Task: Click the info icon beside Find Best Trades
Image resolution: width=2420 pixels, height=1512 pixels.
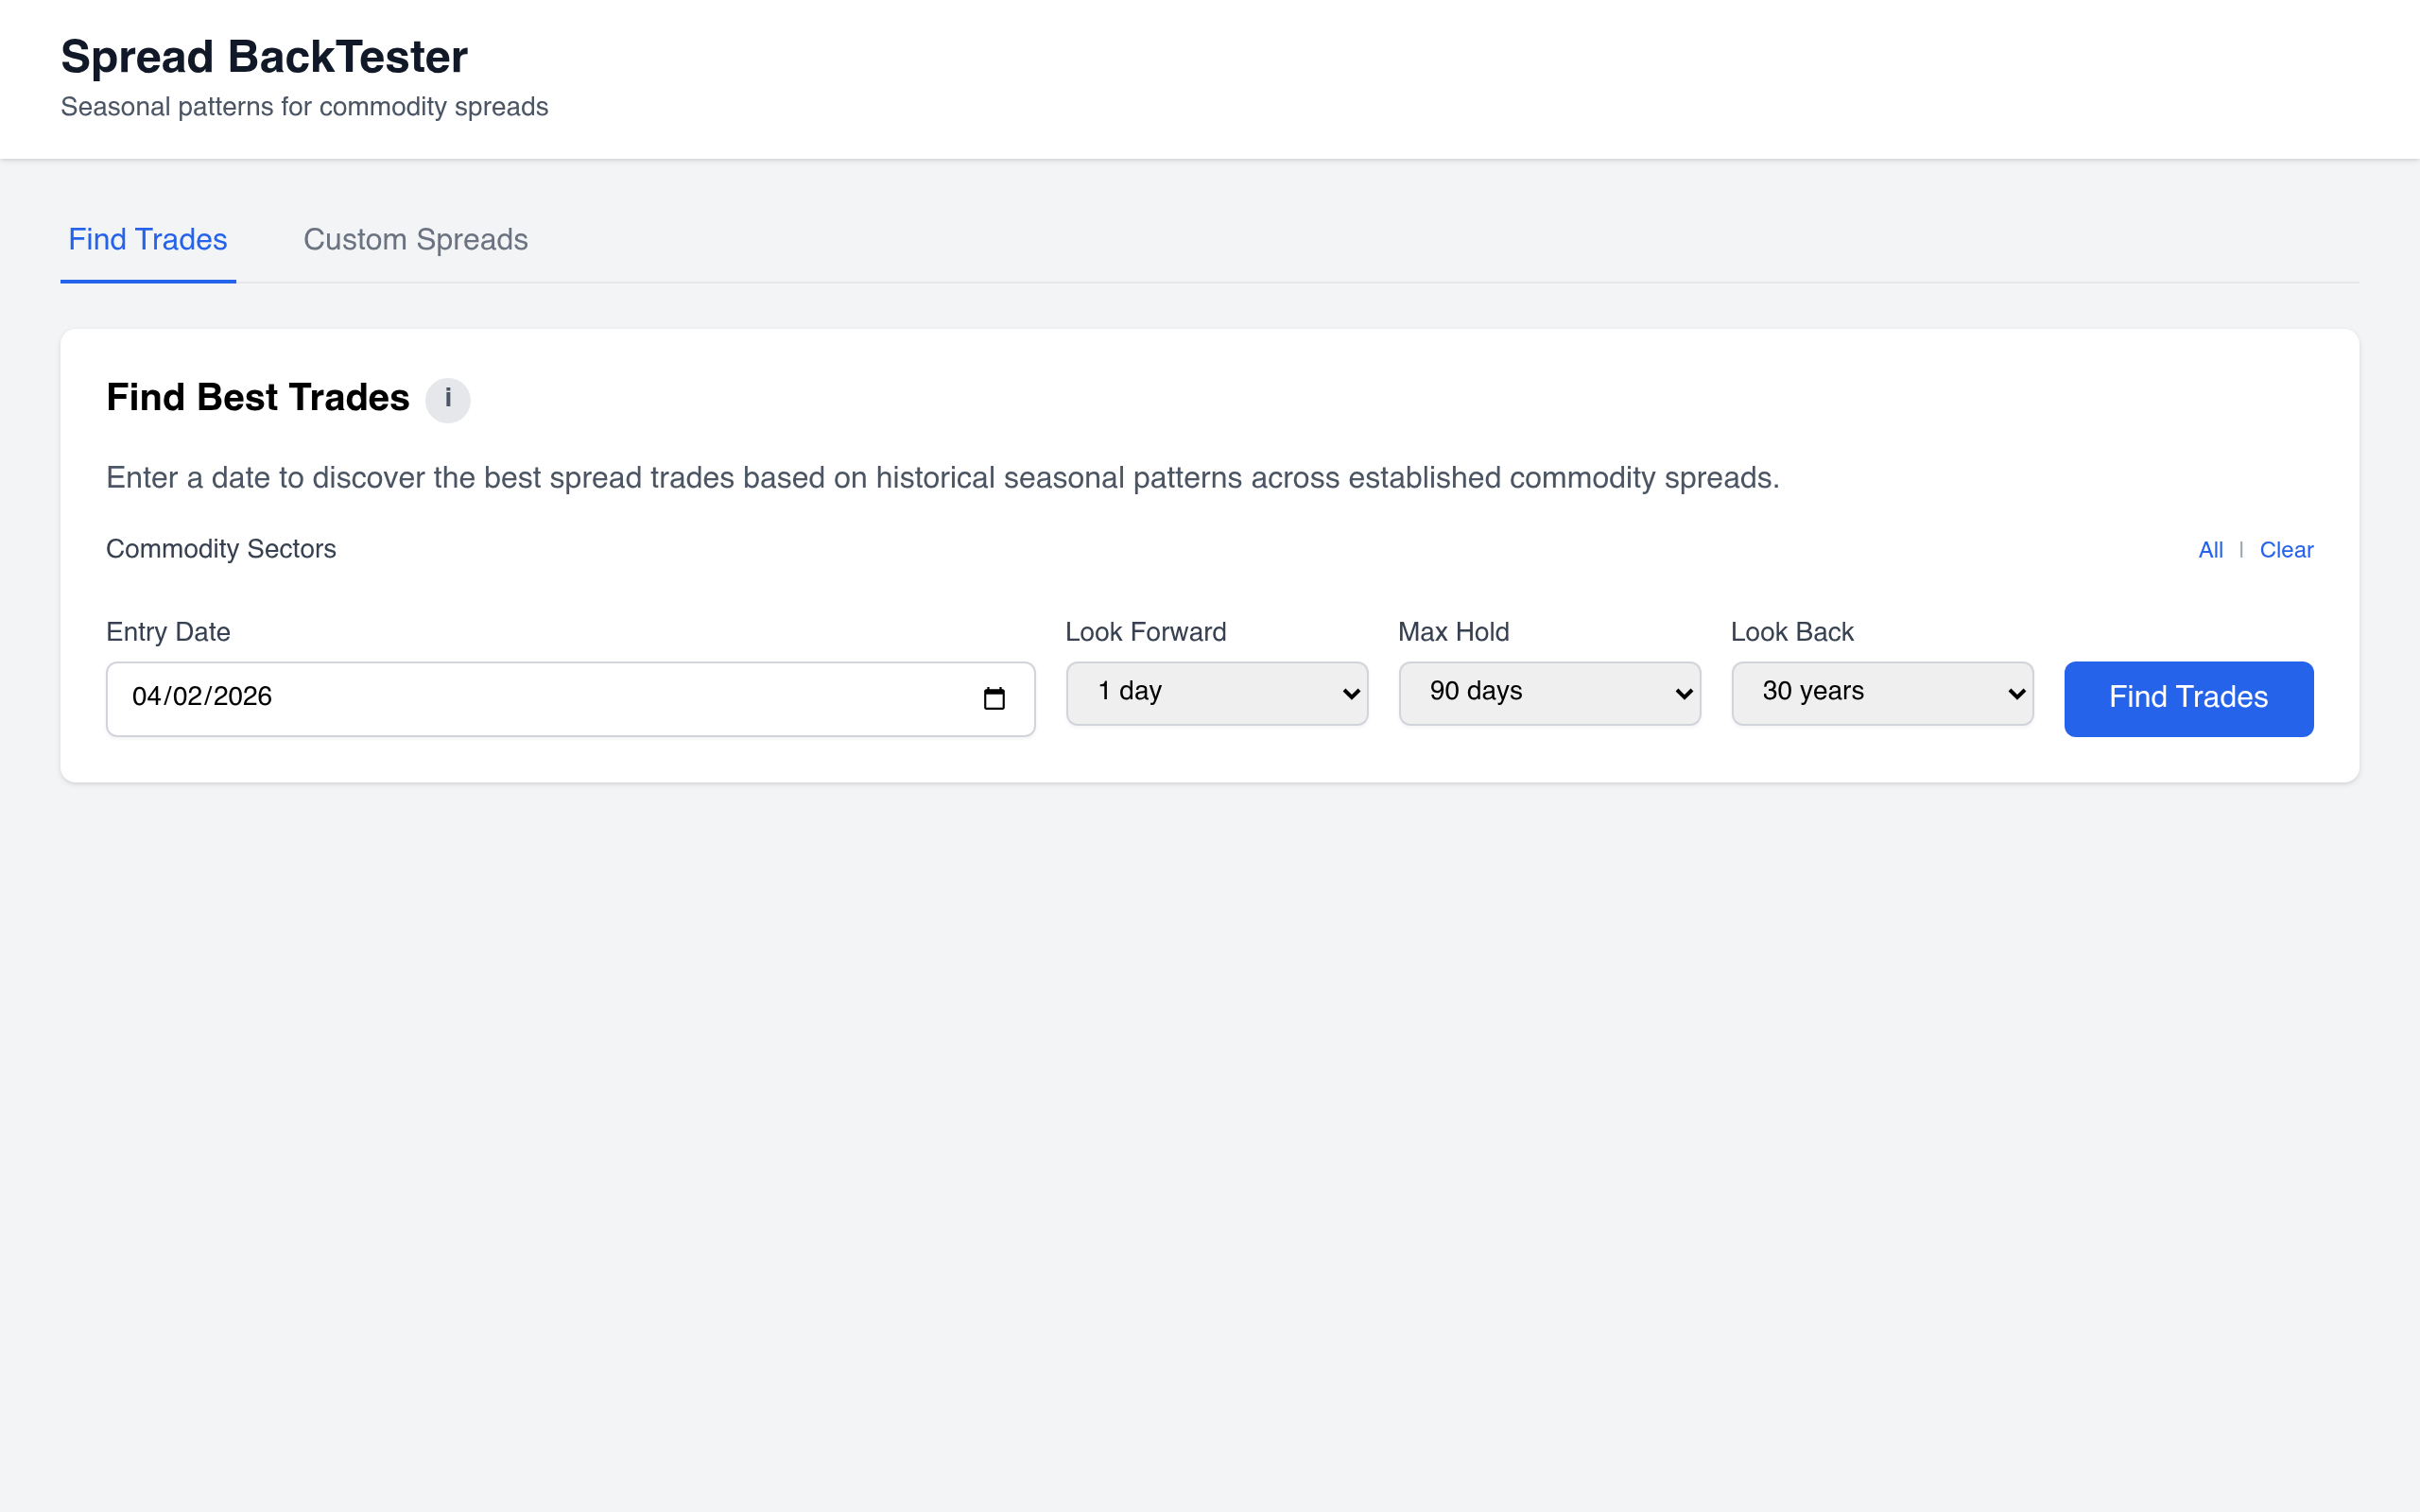Action: [x=447, y=399]
